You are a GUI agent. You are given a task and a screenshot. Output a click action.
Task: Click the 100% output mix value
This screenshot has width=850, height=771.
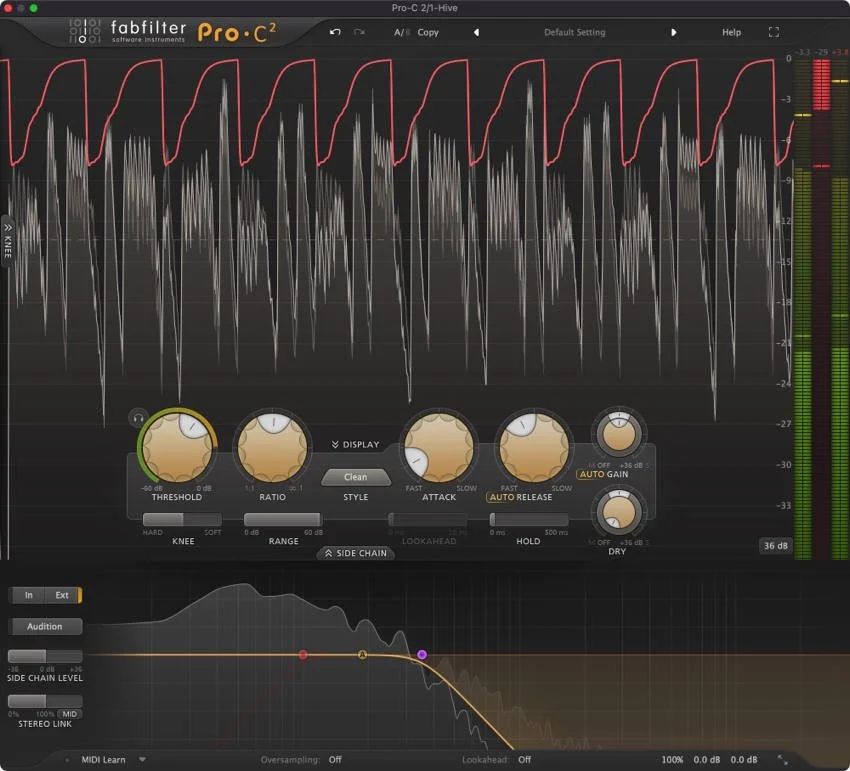pyautogui.click(x=672, y=760)
